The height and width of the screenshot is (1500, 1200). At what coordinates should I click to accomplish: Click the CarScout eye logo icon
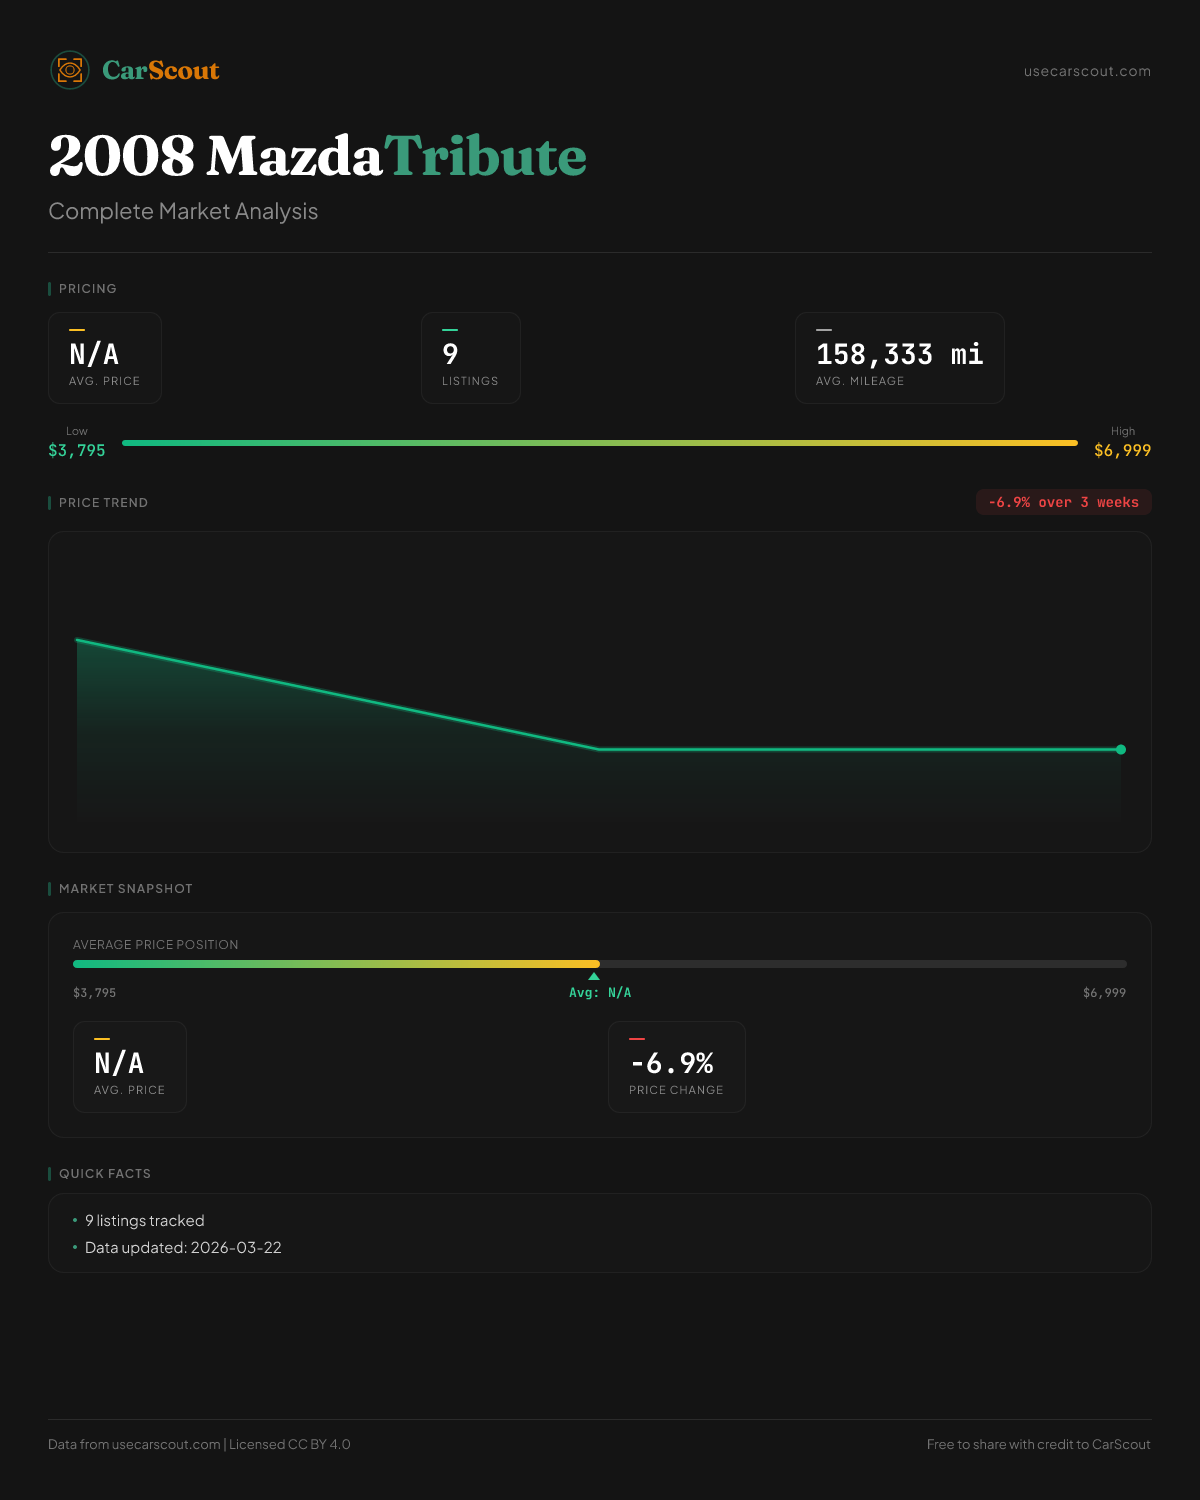70,70
